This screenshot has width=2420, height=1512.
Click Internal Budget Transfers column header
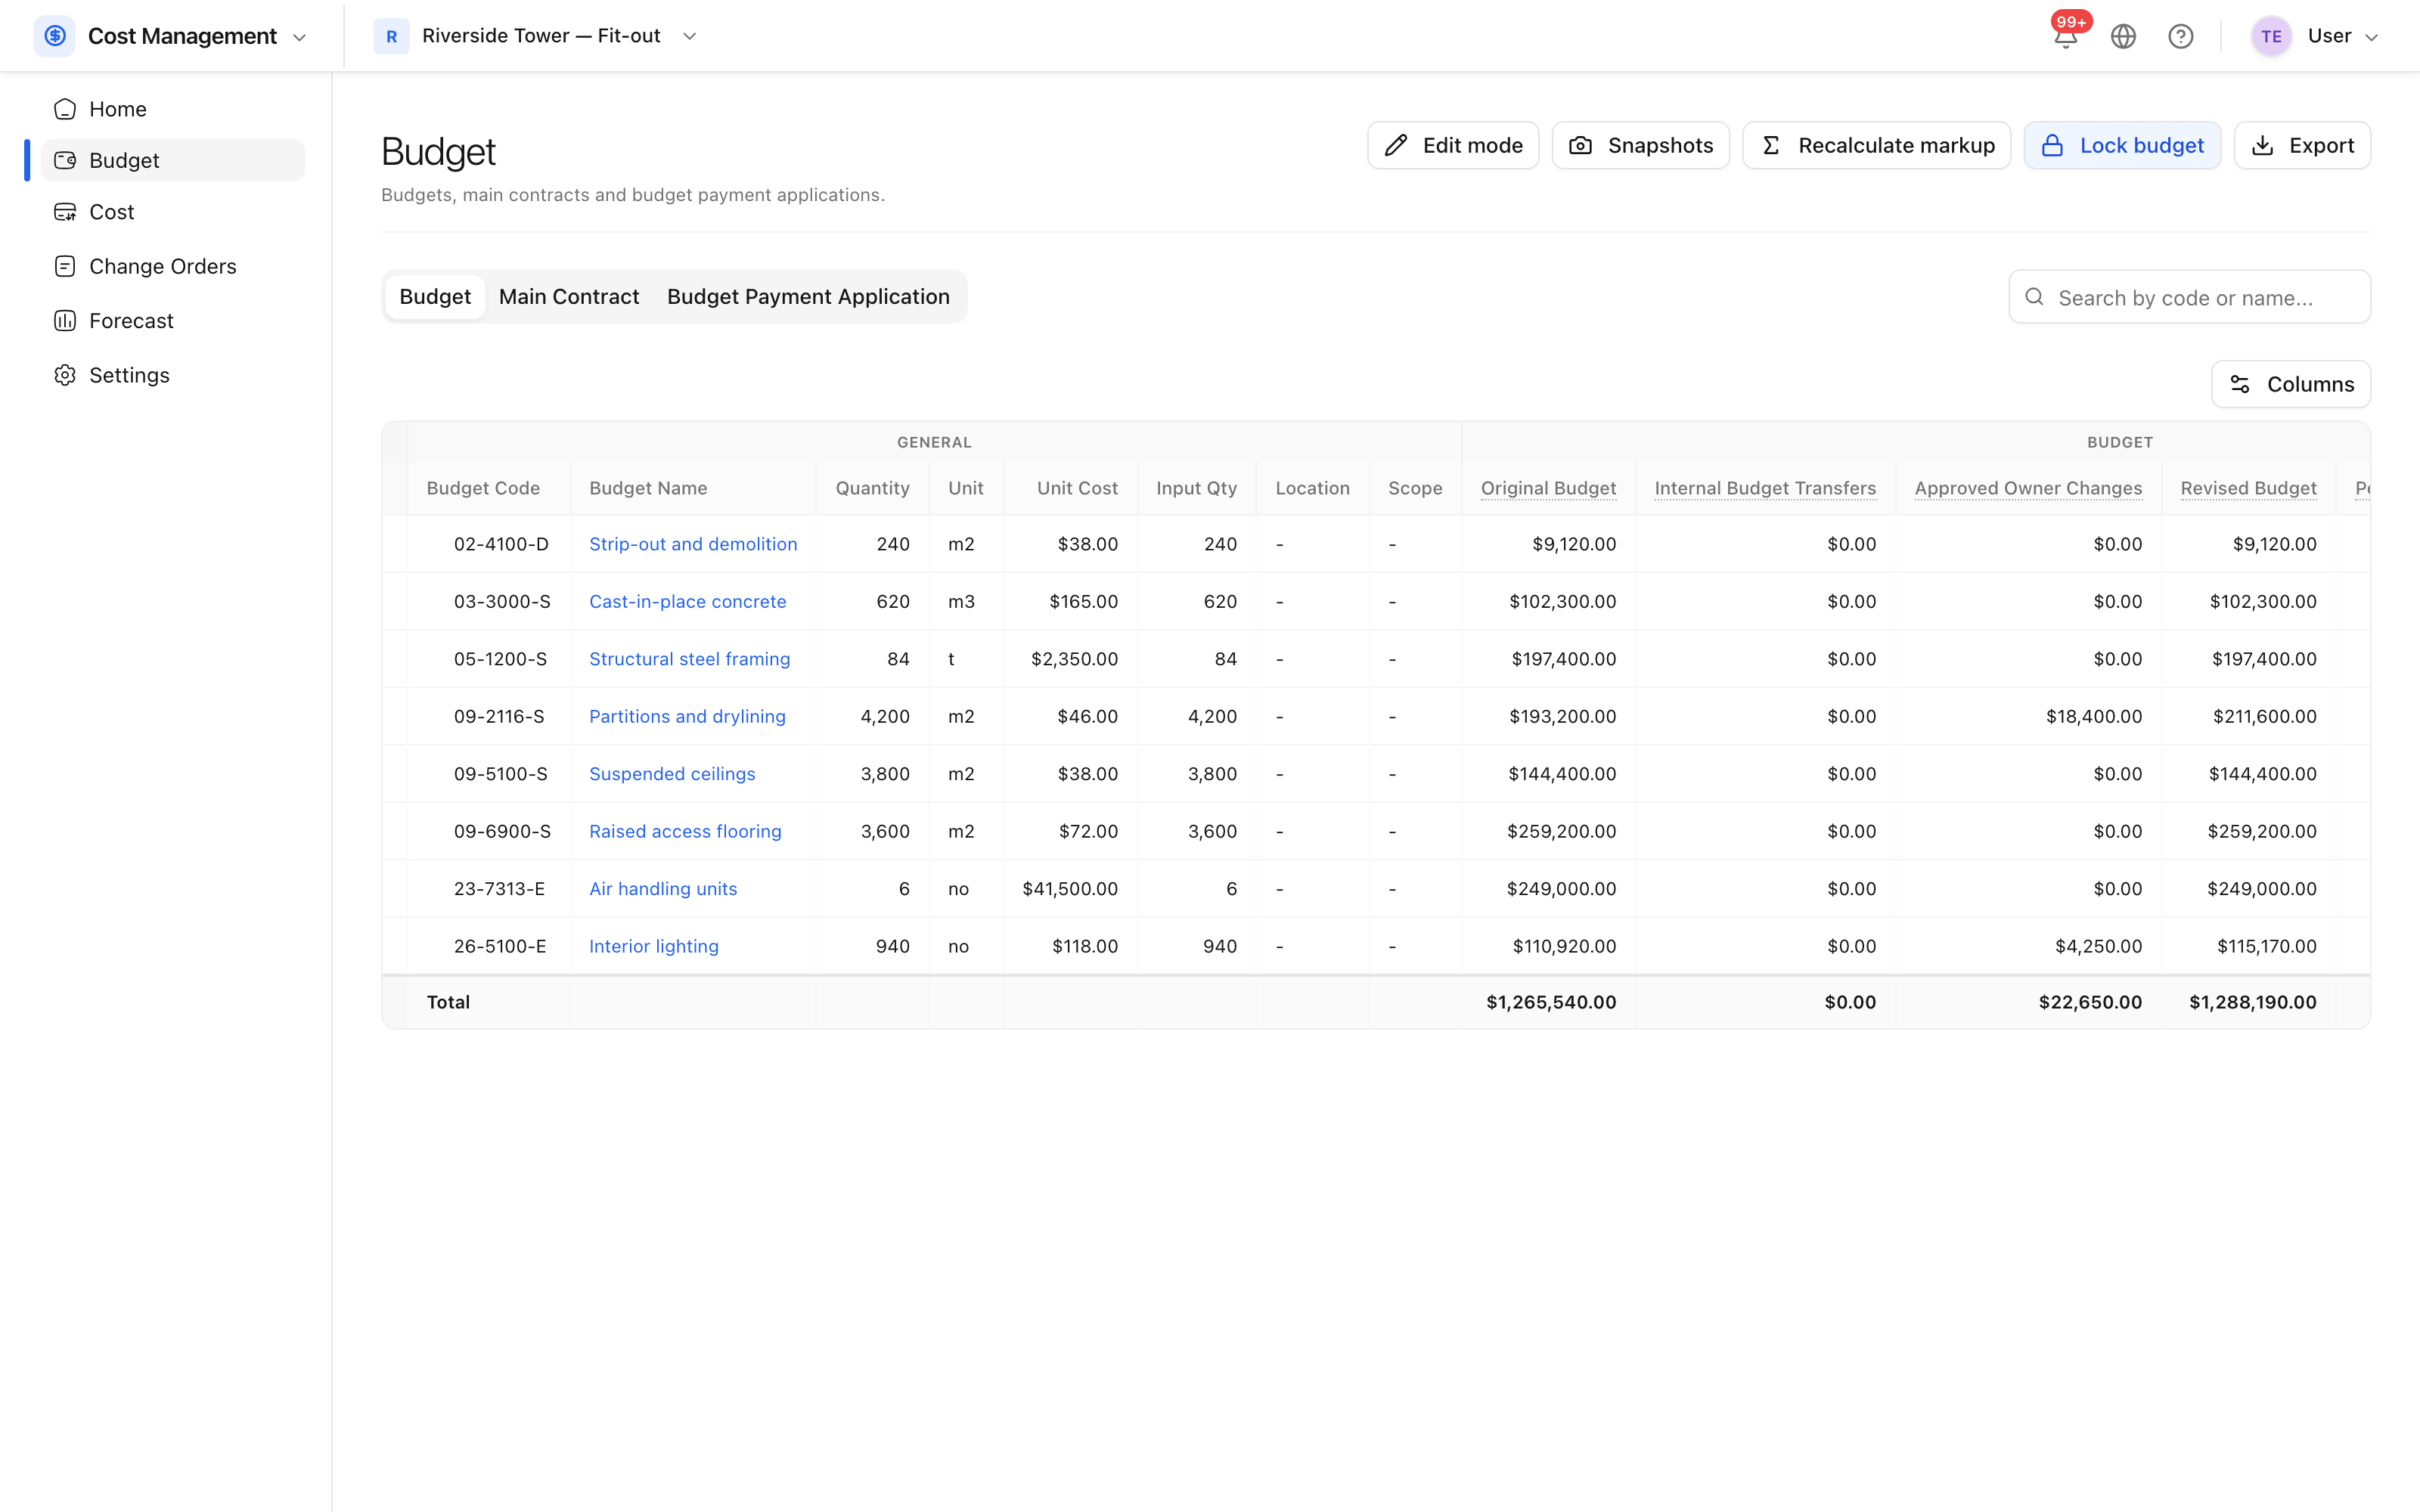coord(1765,488)
